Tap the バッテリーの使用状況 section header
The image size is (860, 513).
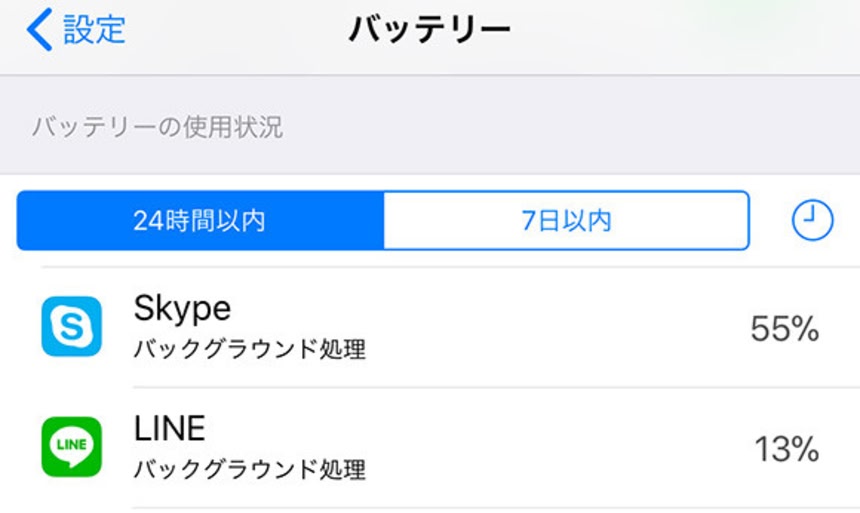point(157,128)
